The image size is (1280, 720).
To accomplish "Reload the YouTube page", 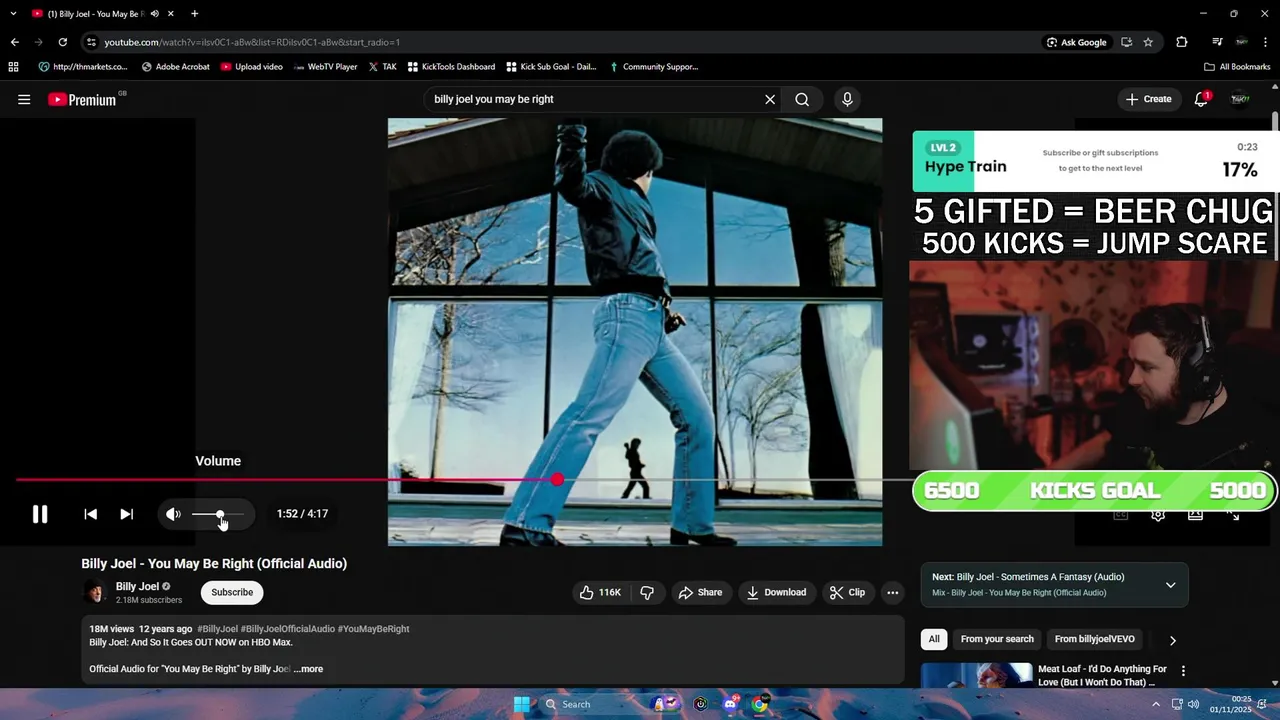I will pyautogui.click(x=62, y=42).
